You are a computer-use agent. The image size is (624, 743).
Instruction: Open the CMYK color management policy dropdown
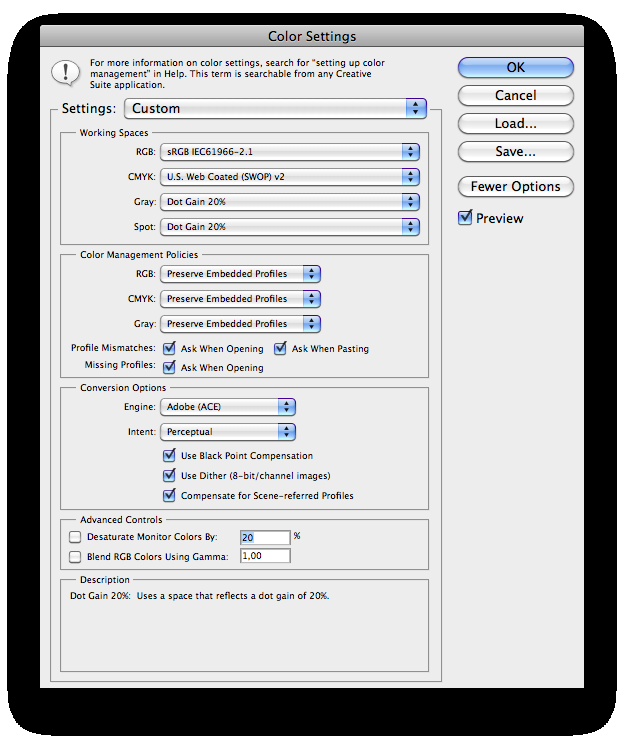(x=241, y=299)
